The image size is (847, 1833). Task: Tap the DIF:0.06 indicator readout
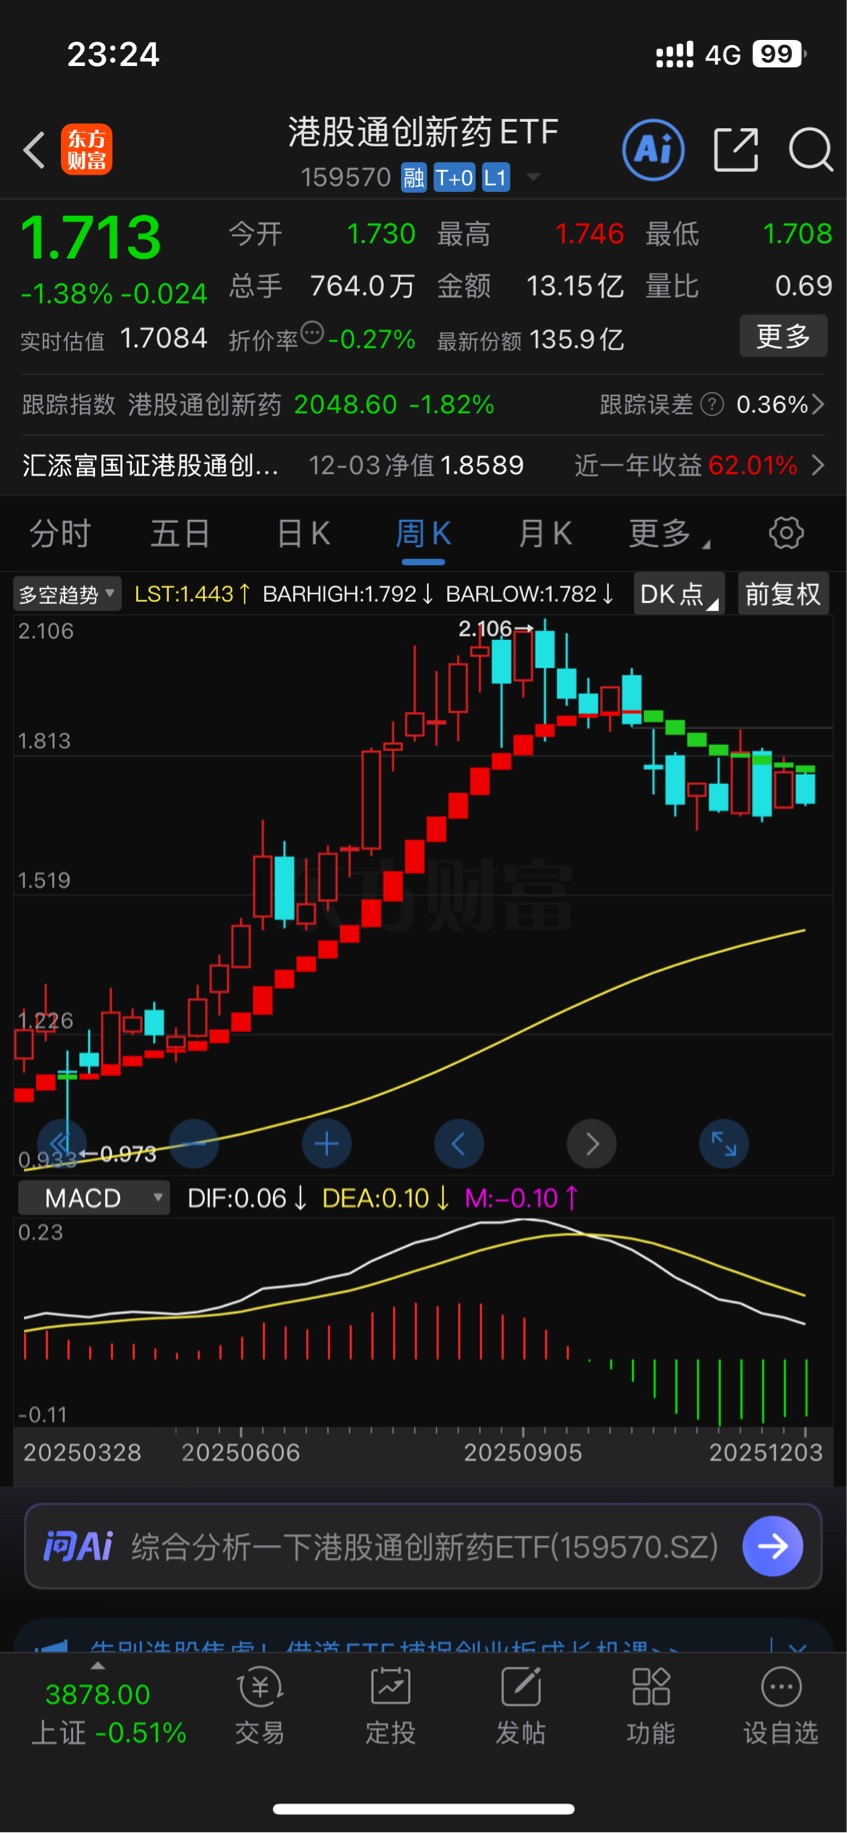pos(246,1198)
